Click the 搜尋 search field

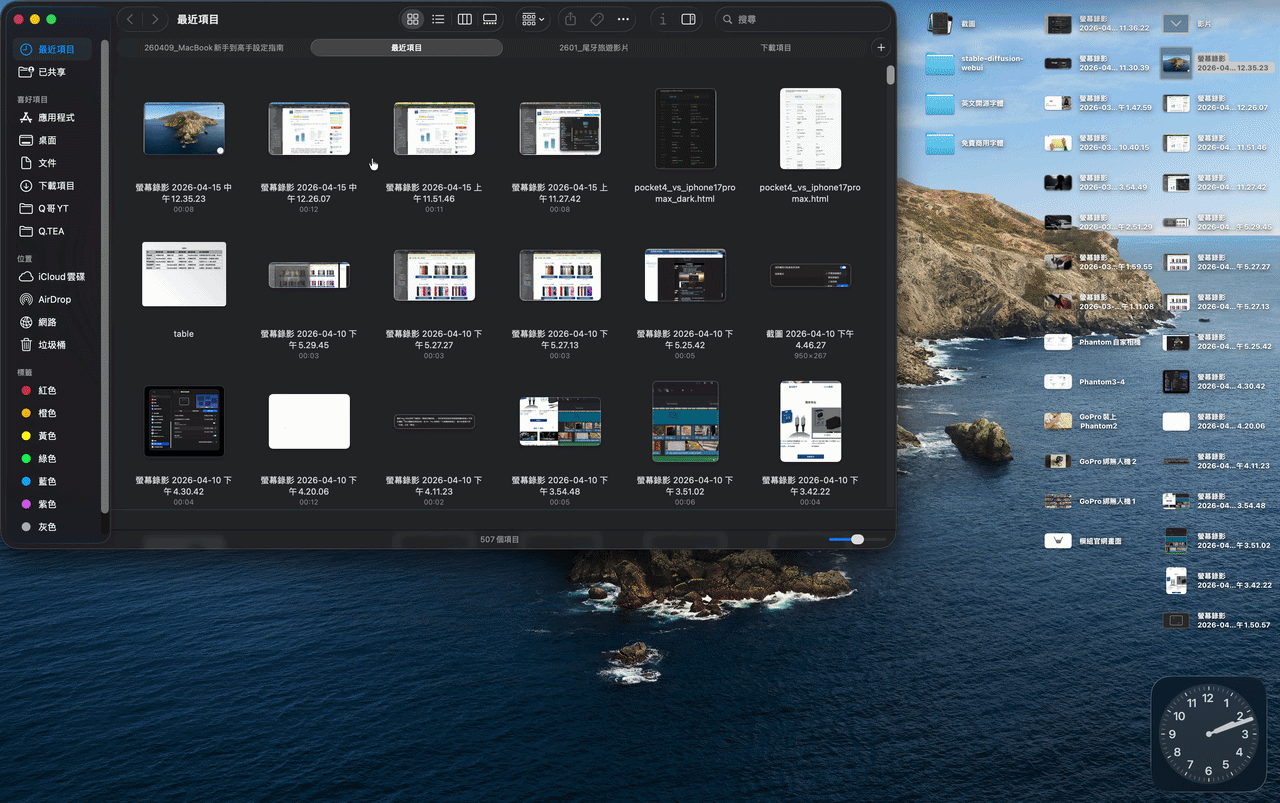805,19
